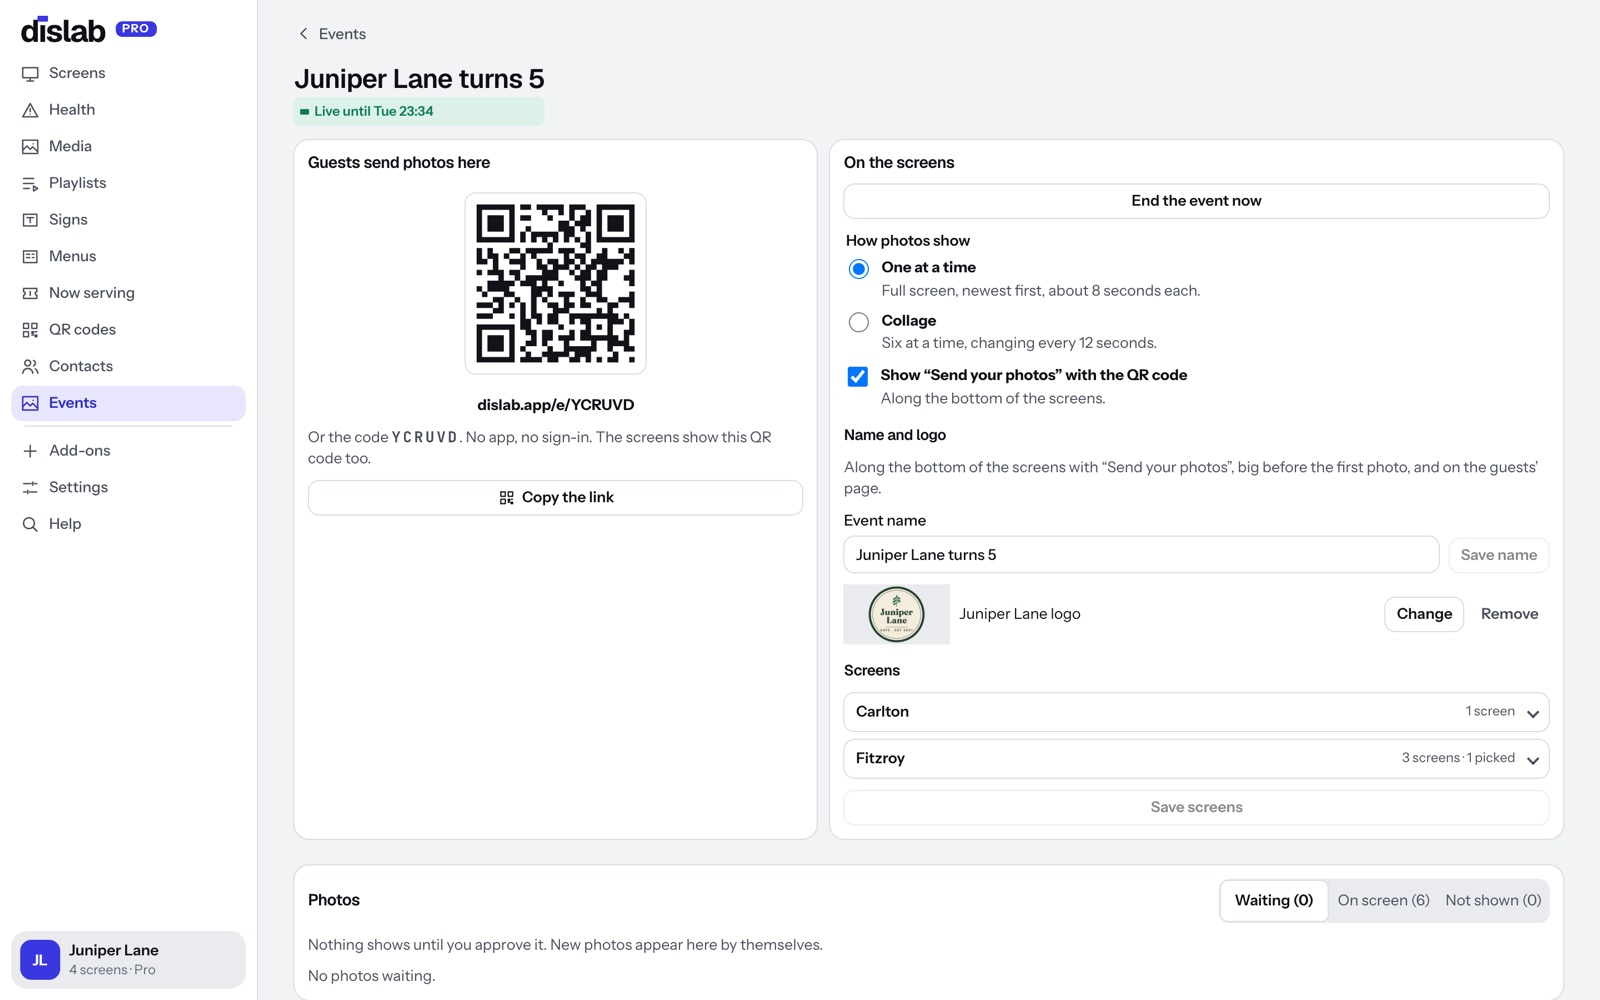The height and width of the screenshot is (1000, 1600).
Task: Click the PRO badge
Action: pyautogui.click(x=136, y=29)
